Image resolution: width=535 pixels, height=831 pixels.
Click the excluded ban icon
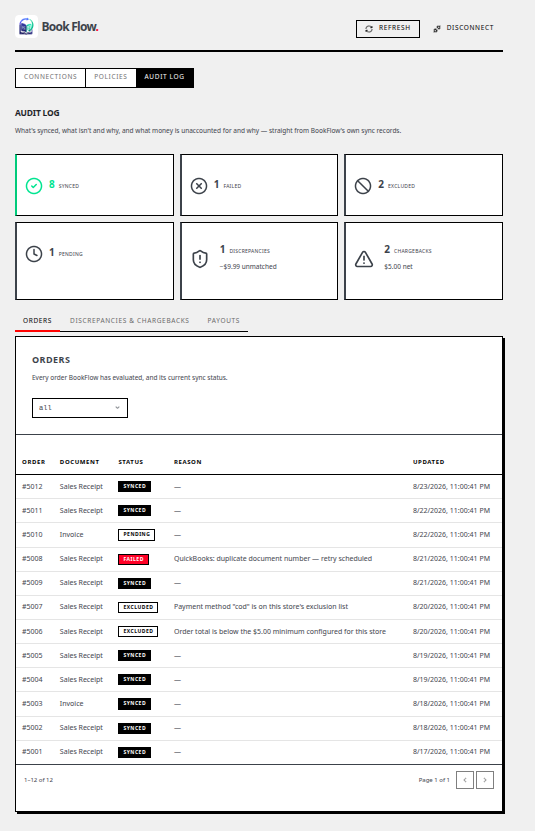click(363, 186)
